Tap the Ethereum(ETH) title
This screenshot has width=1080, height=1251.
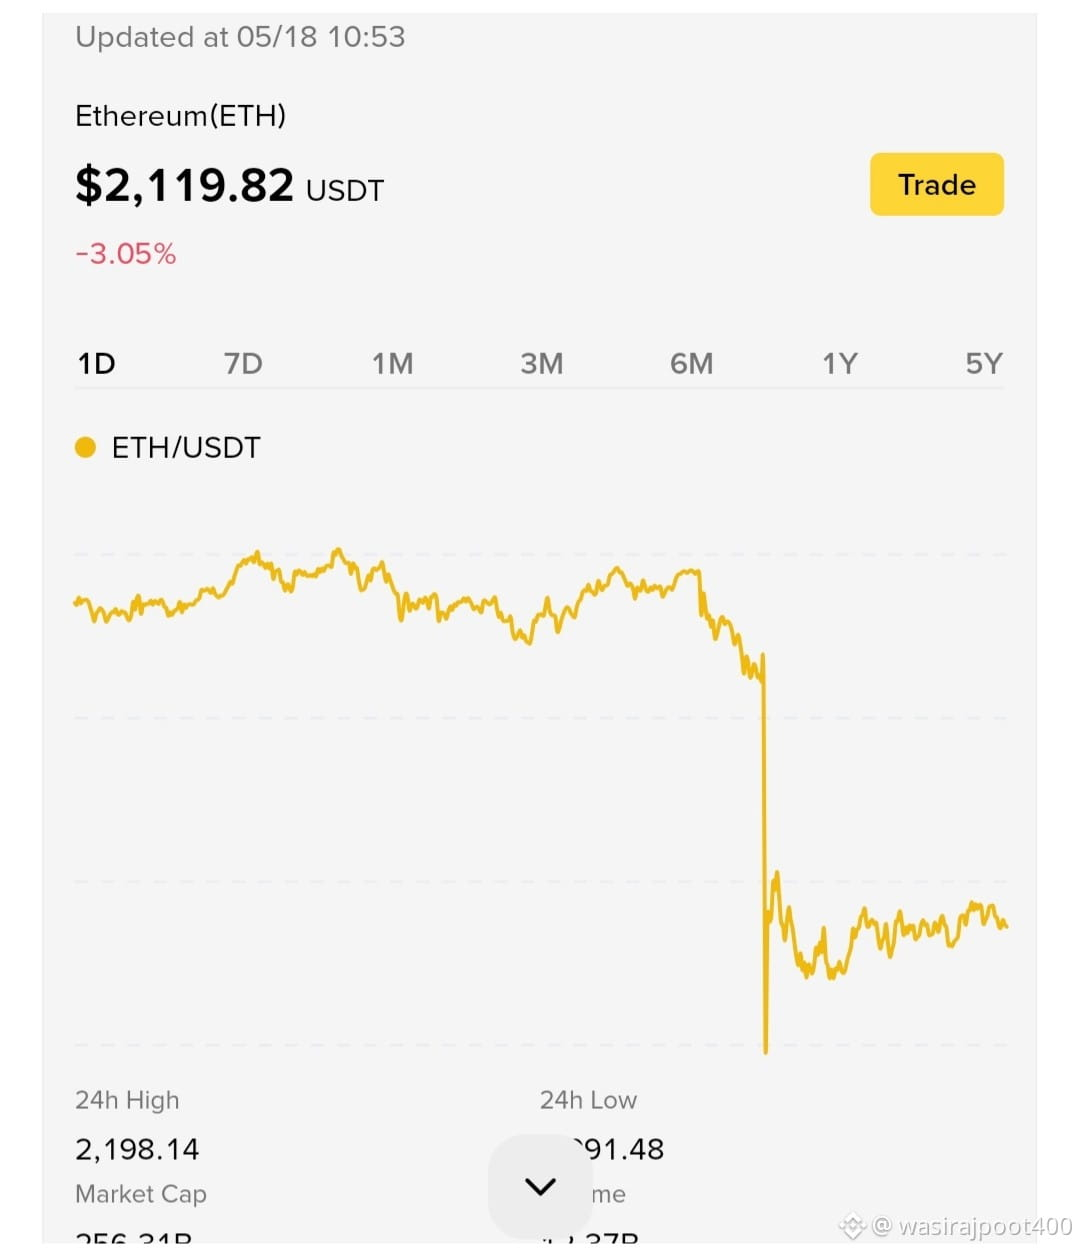(181, 116)
